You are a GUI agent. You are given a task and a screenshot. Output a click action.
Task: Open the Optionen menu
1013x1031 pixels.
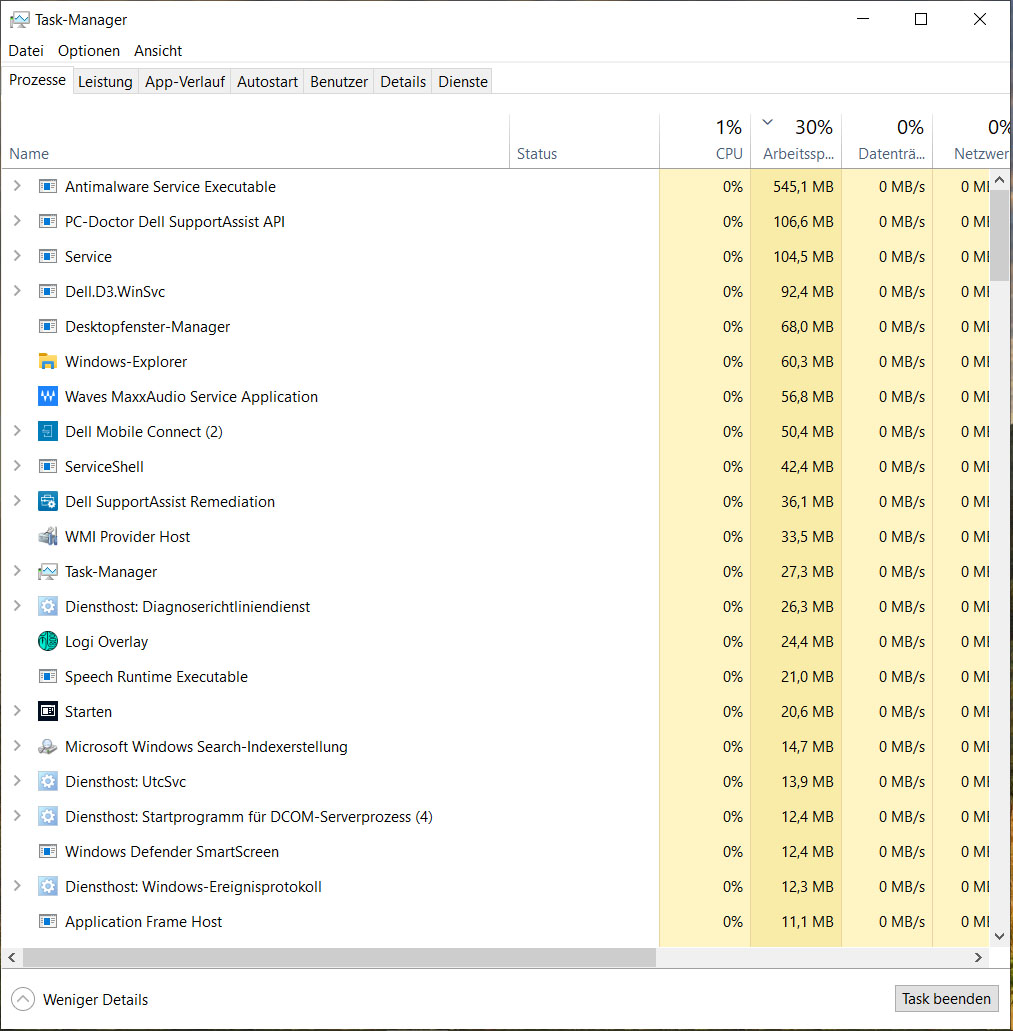coord(89,51)
